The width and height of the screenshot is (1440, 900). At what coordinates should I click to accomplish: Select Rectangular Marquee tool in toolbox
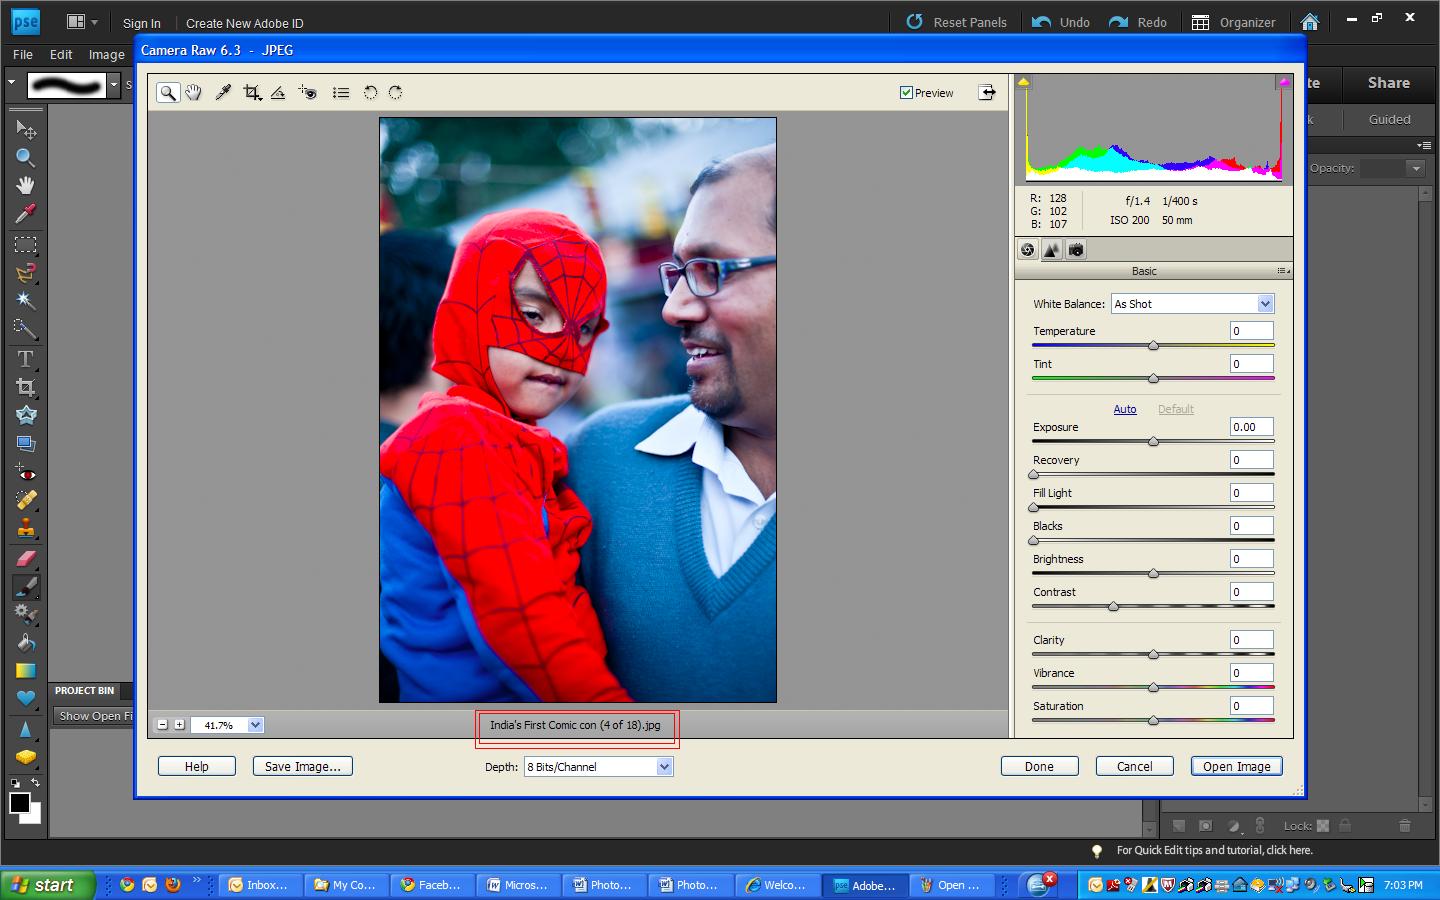point(26,245)
